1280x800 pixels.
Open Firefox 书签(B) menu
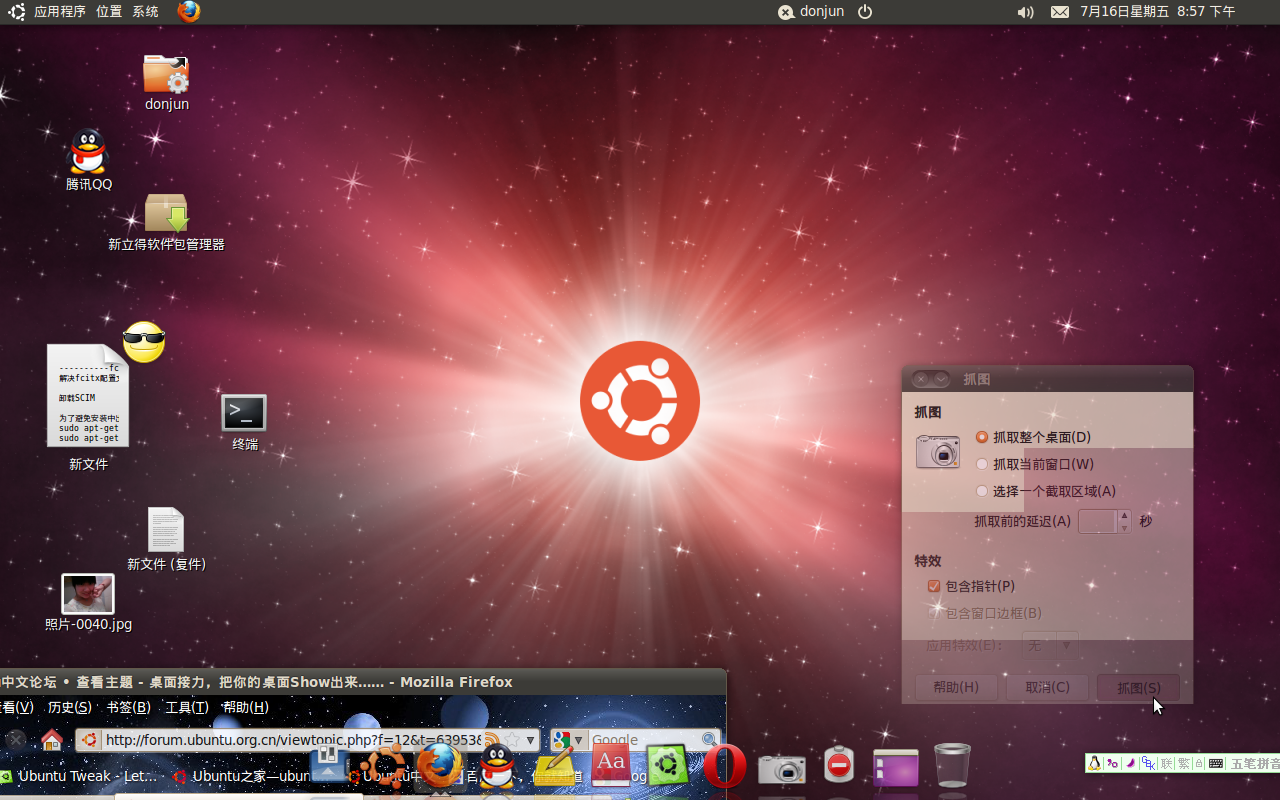[x=128, y=707]
